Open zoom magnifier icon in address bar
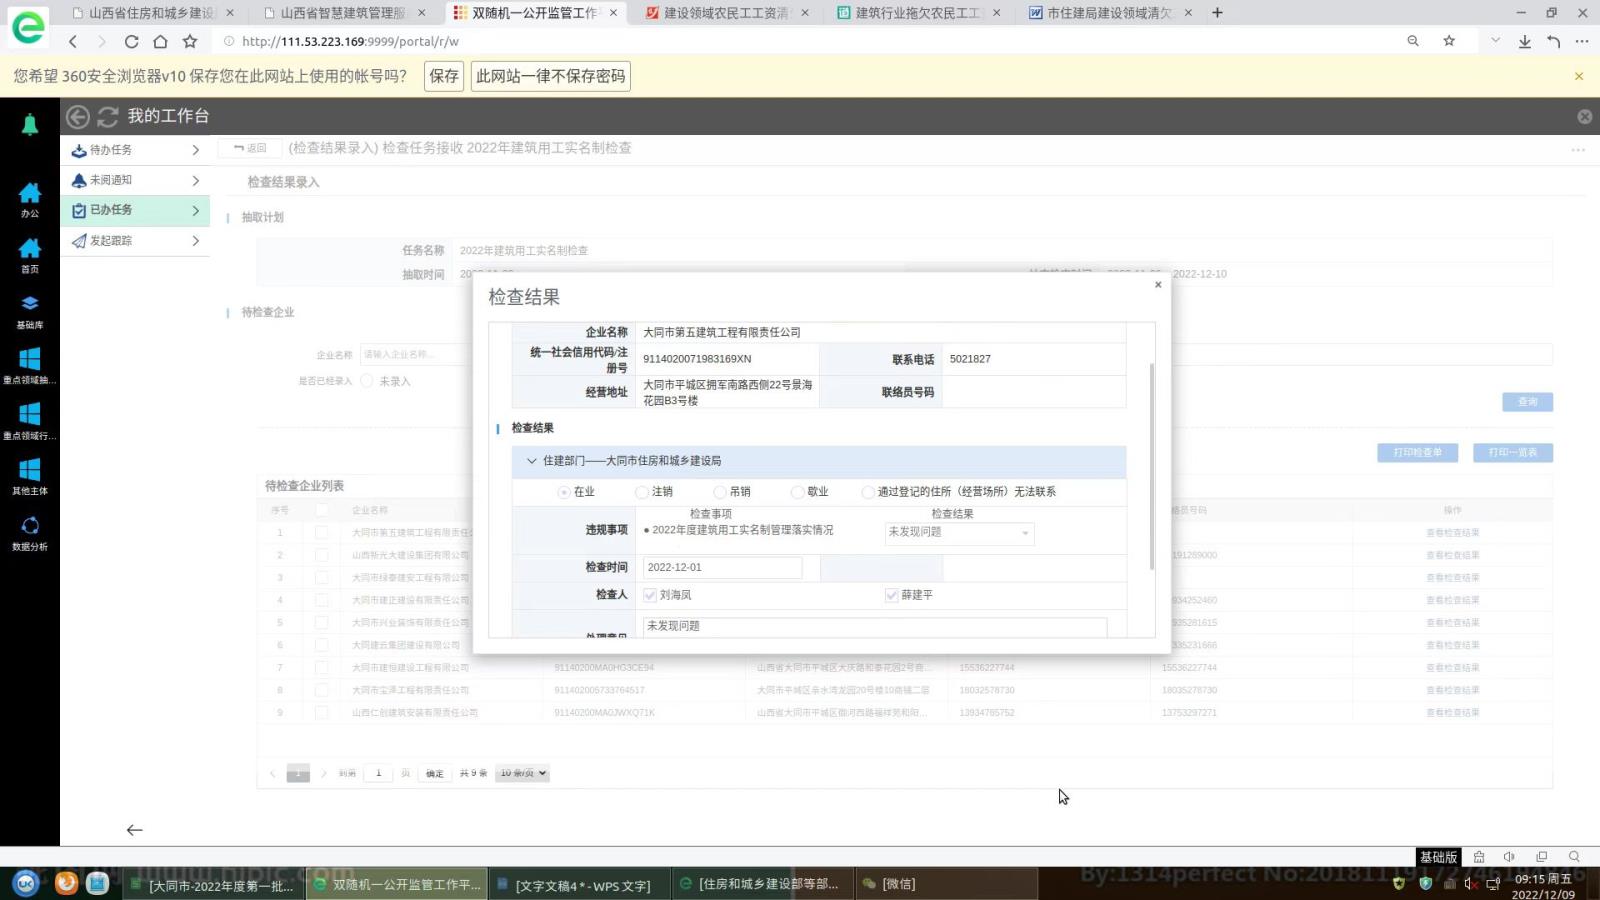Screen dimensions: 1600x900 click(1413, 41)
